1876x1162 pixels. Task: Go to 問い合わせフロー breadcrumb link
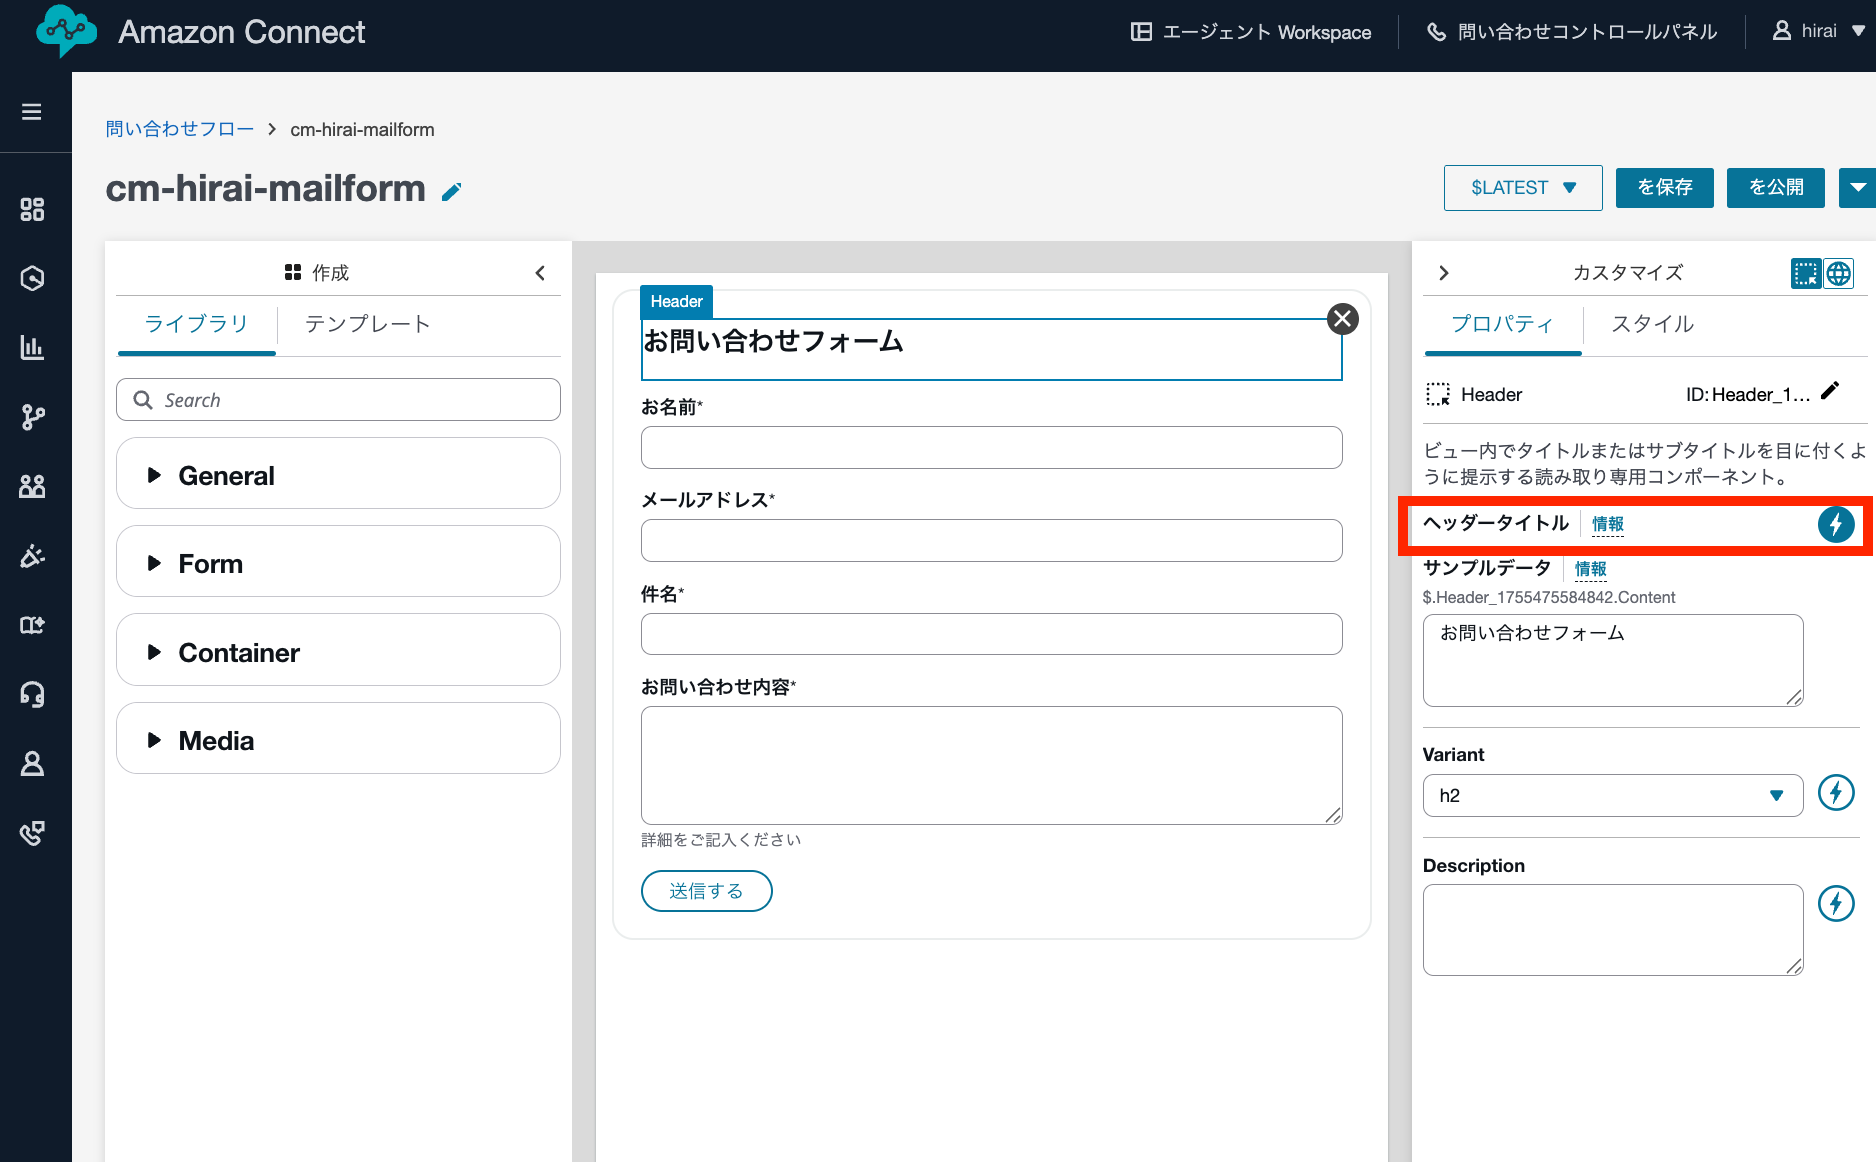180,130
